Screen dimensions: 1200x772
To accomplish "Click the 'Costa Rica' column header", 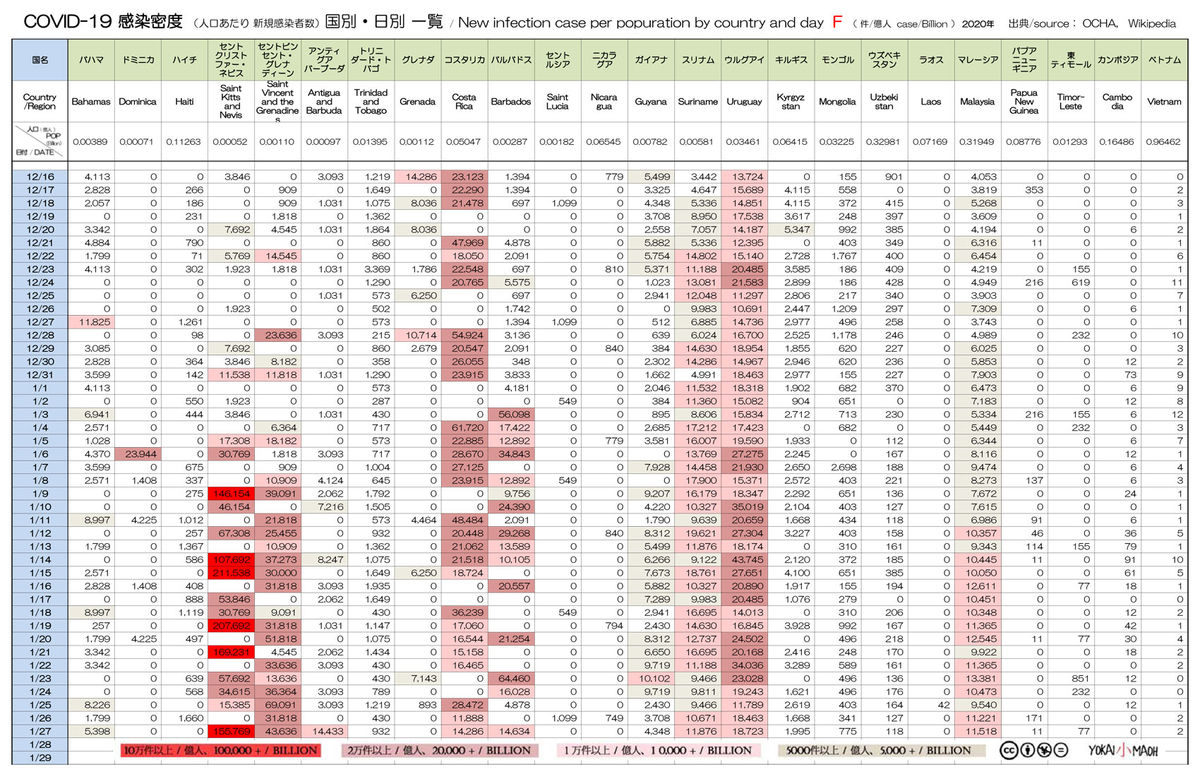I will 464,102.
